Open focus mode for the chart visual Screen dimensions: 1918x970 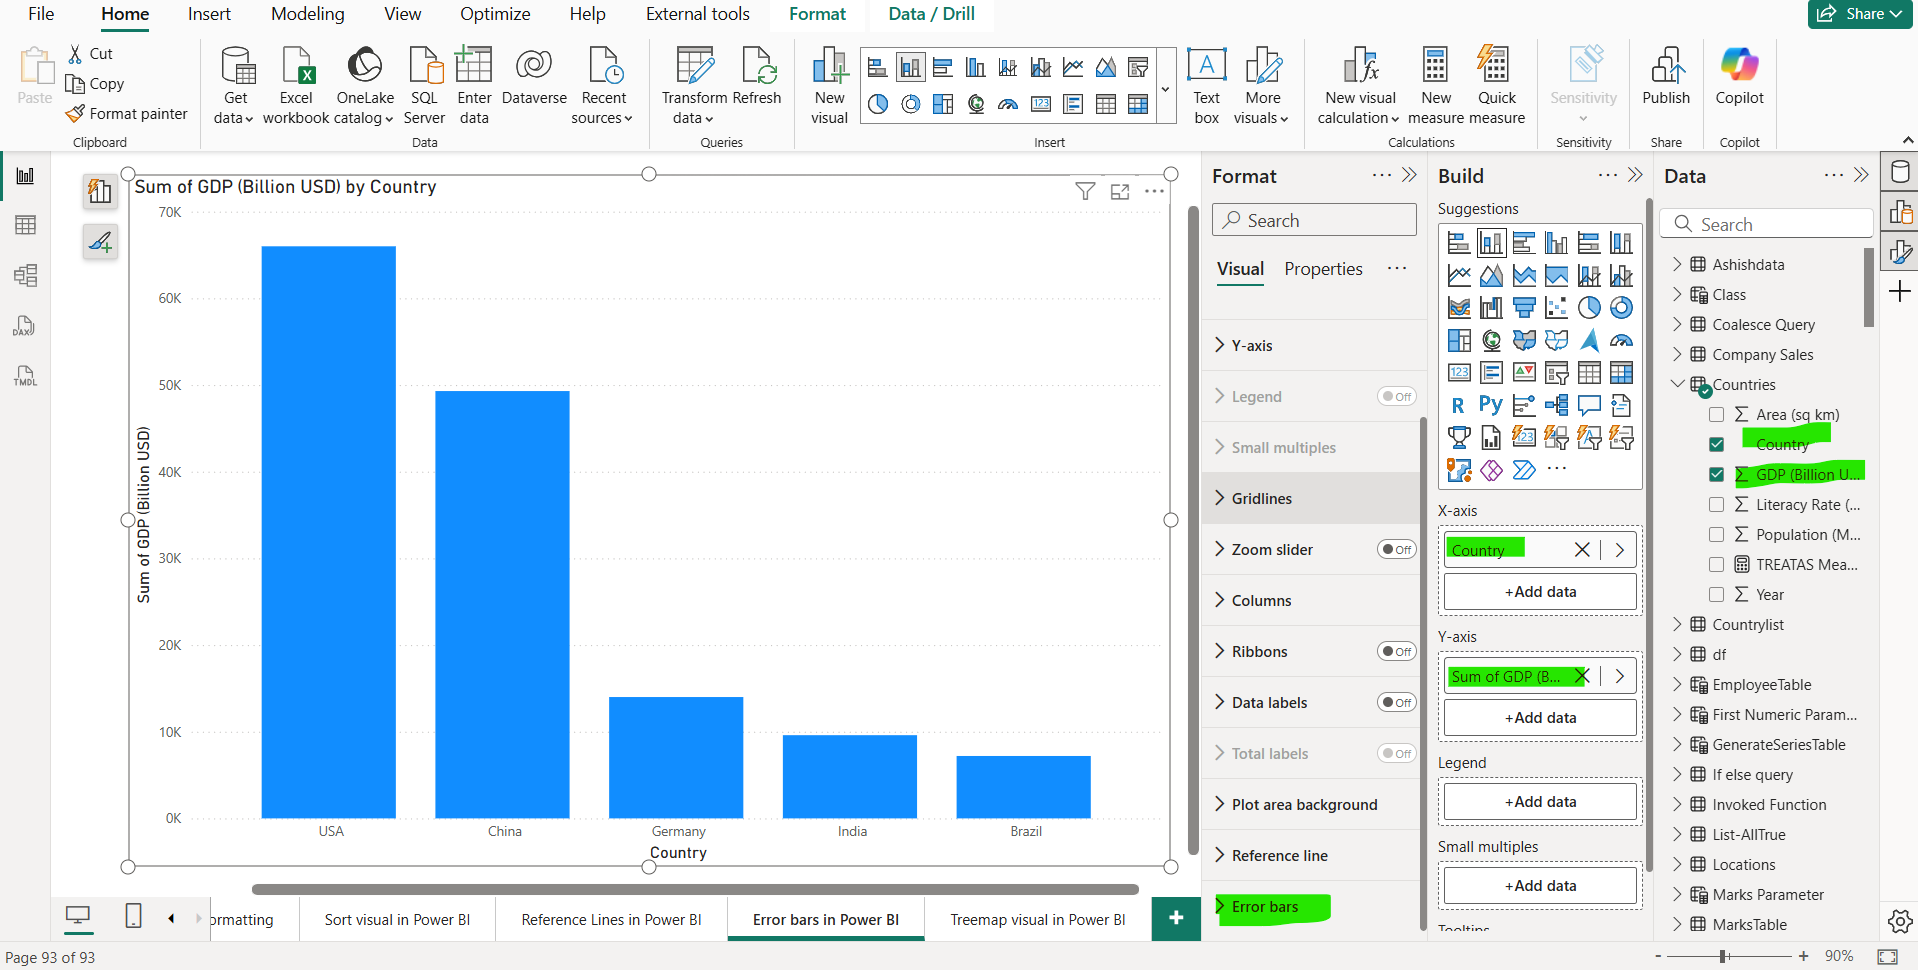(x=1120, y=191)
